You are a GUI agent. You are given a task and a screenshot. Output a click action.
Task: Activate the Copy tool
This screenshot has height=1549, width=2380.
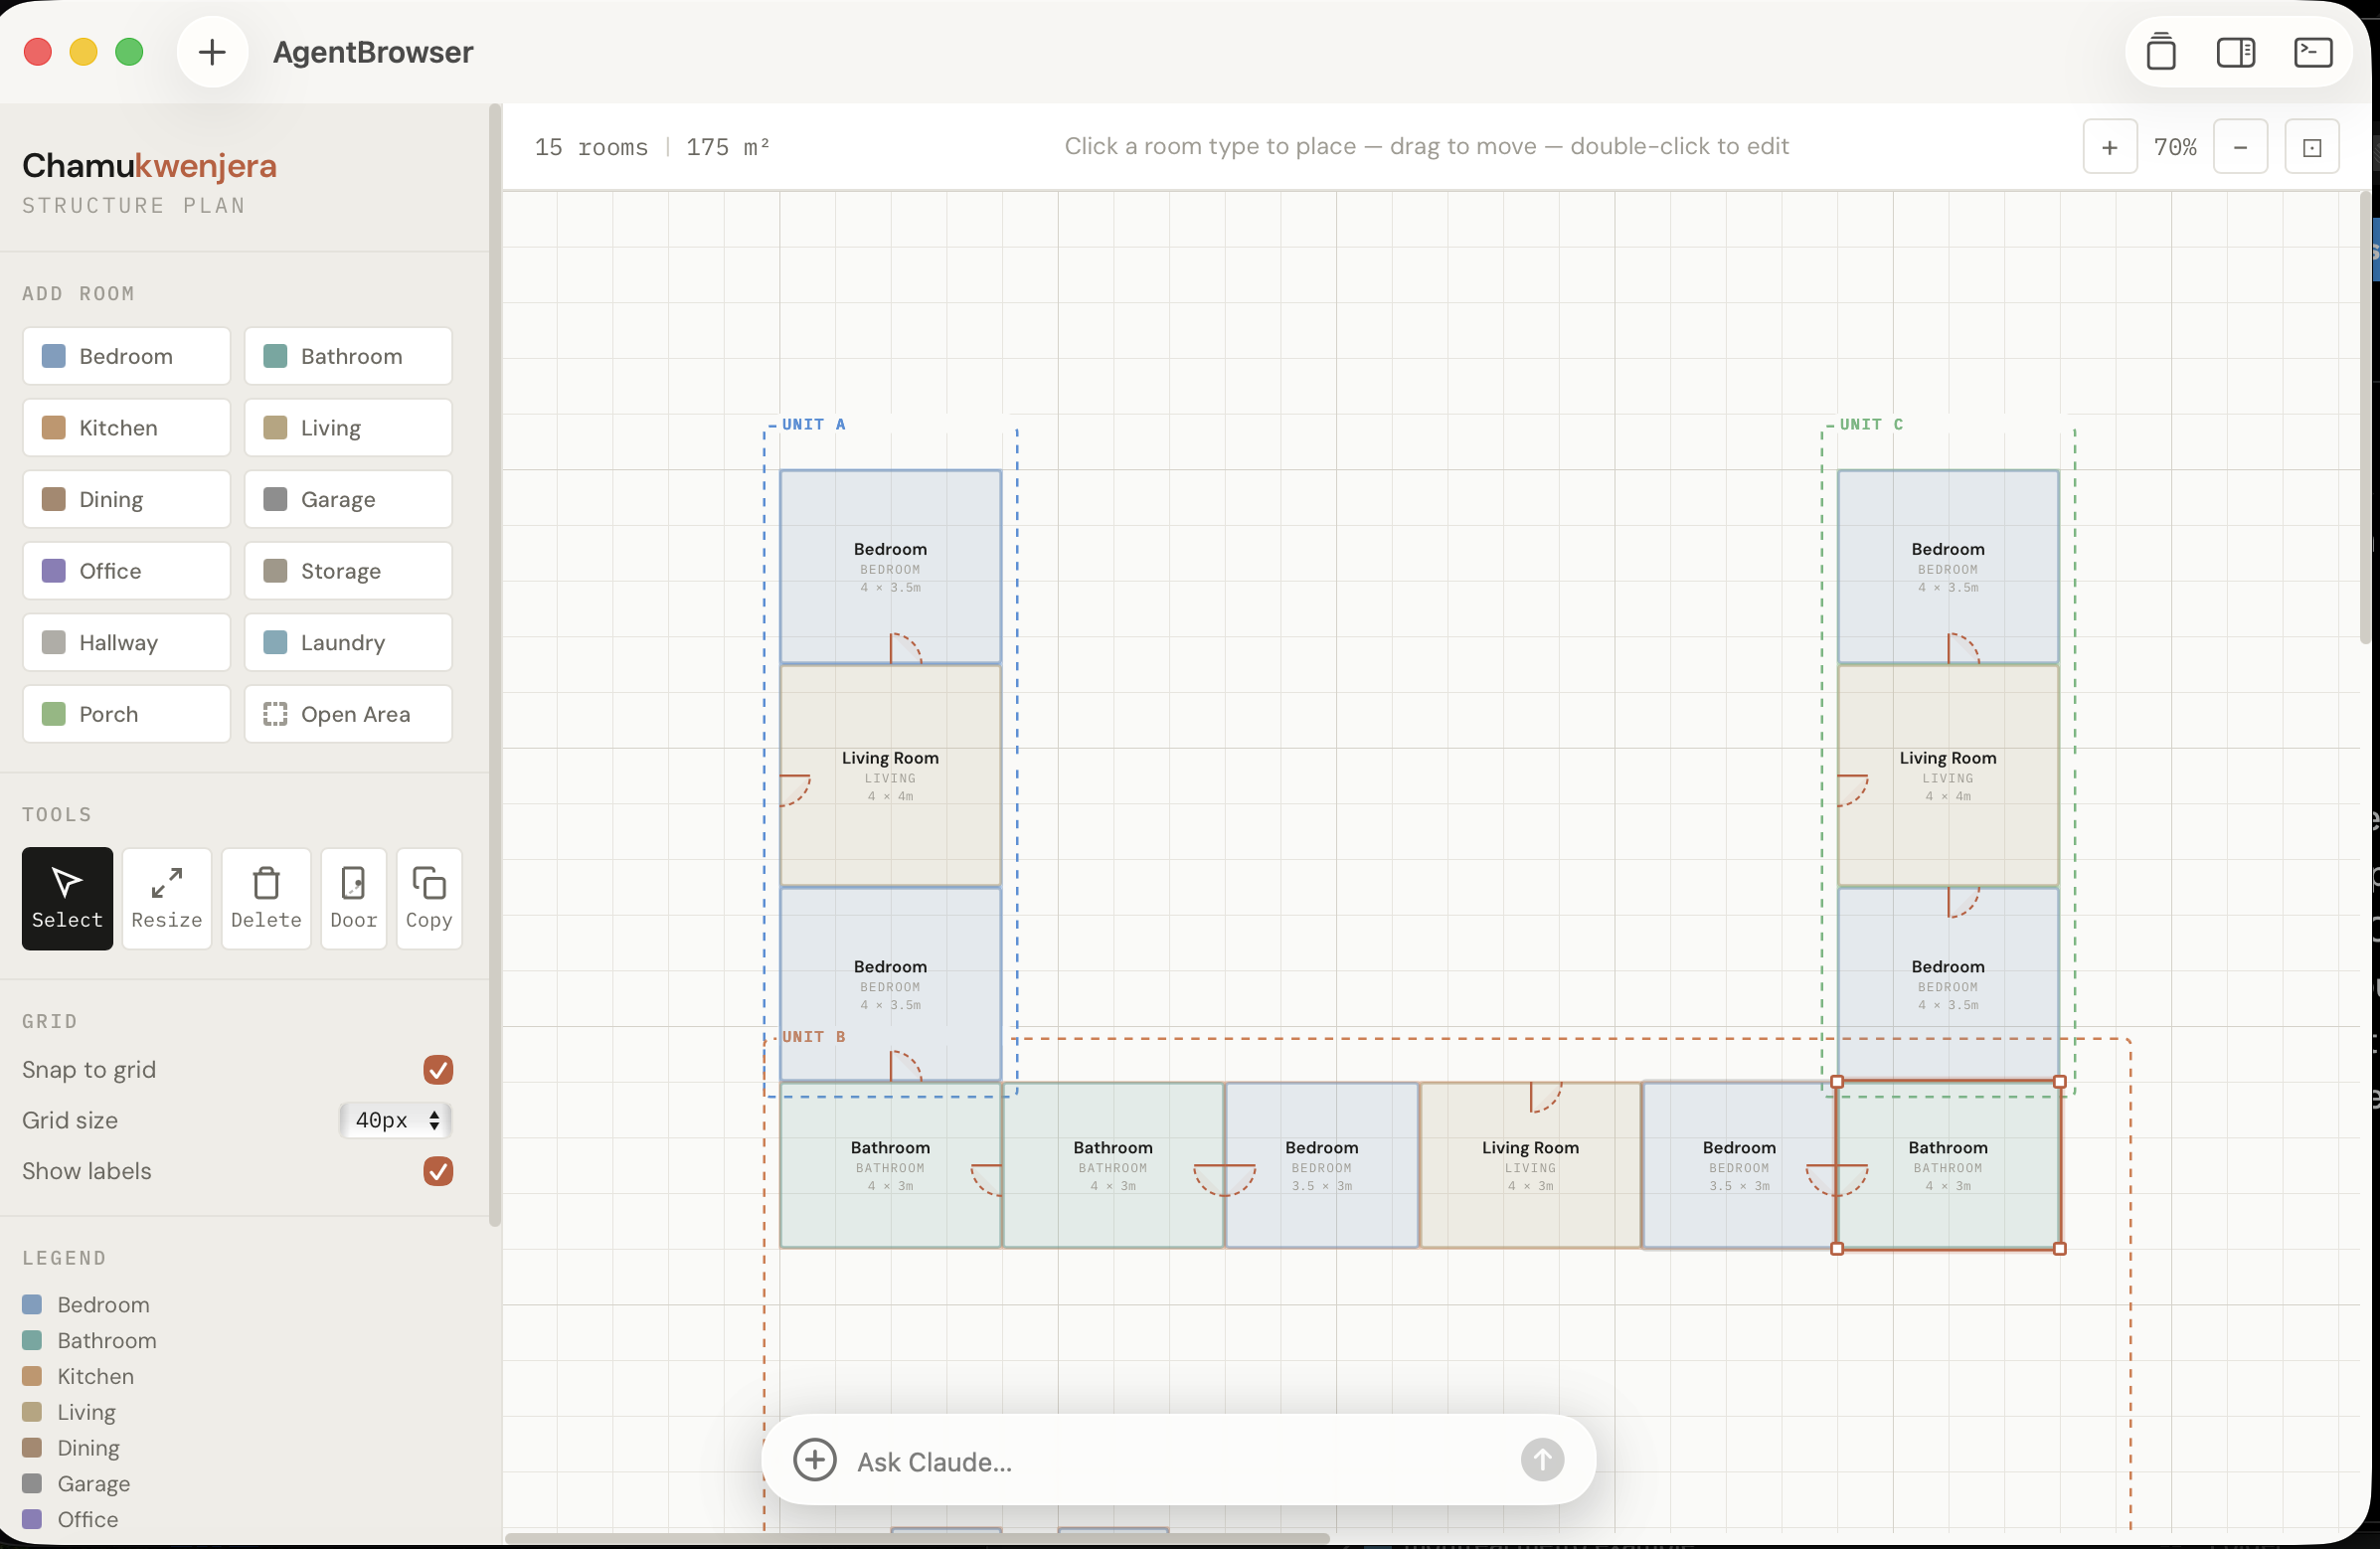(428, 898)
